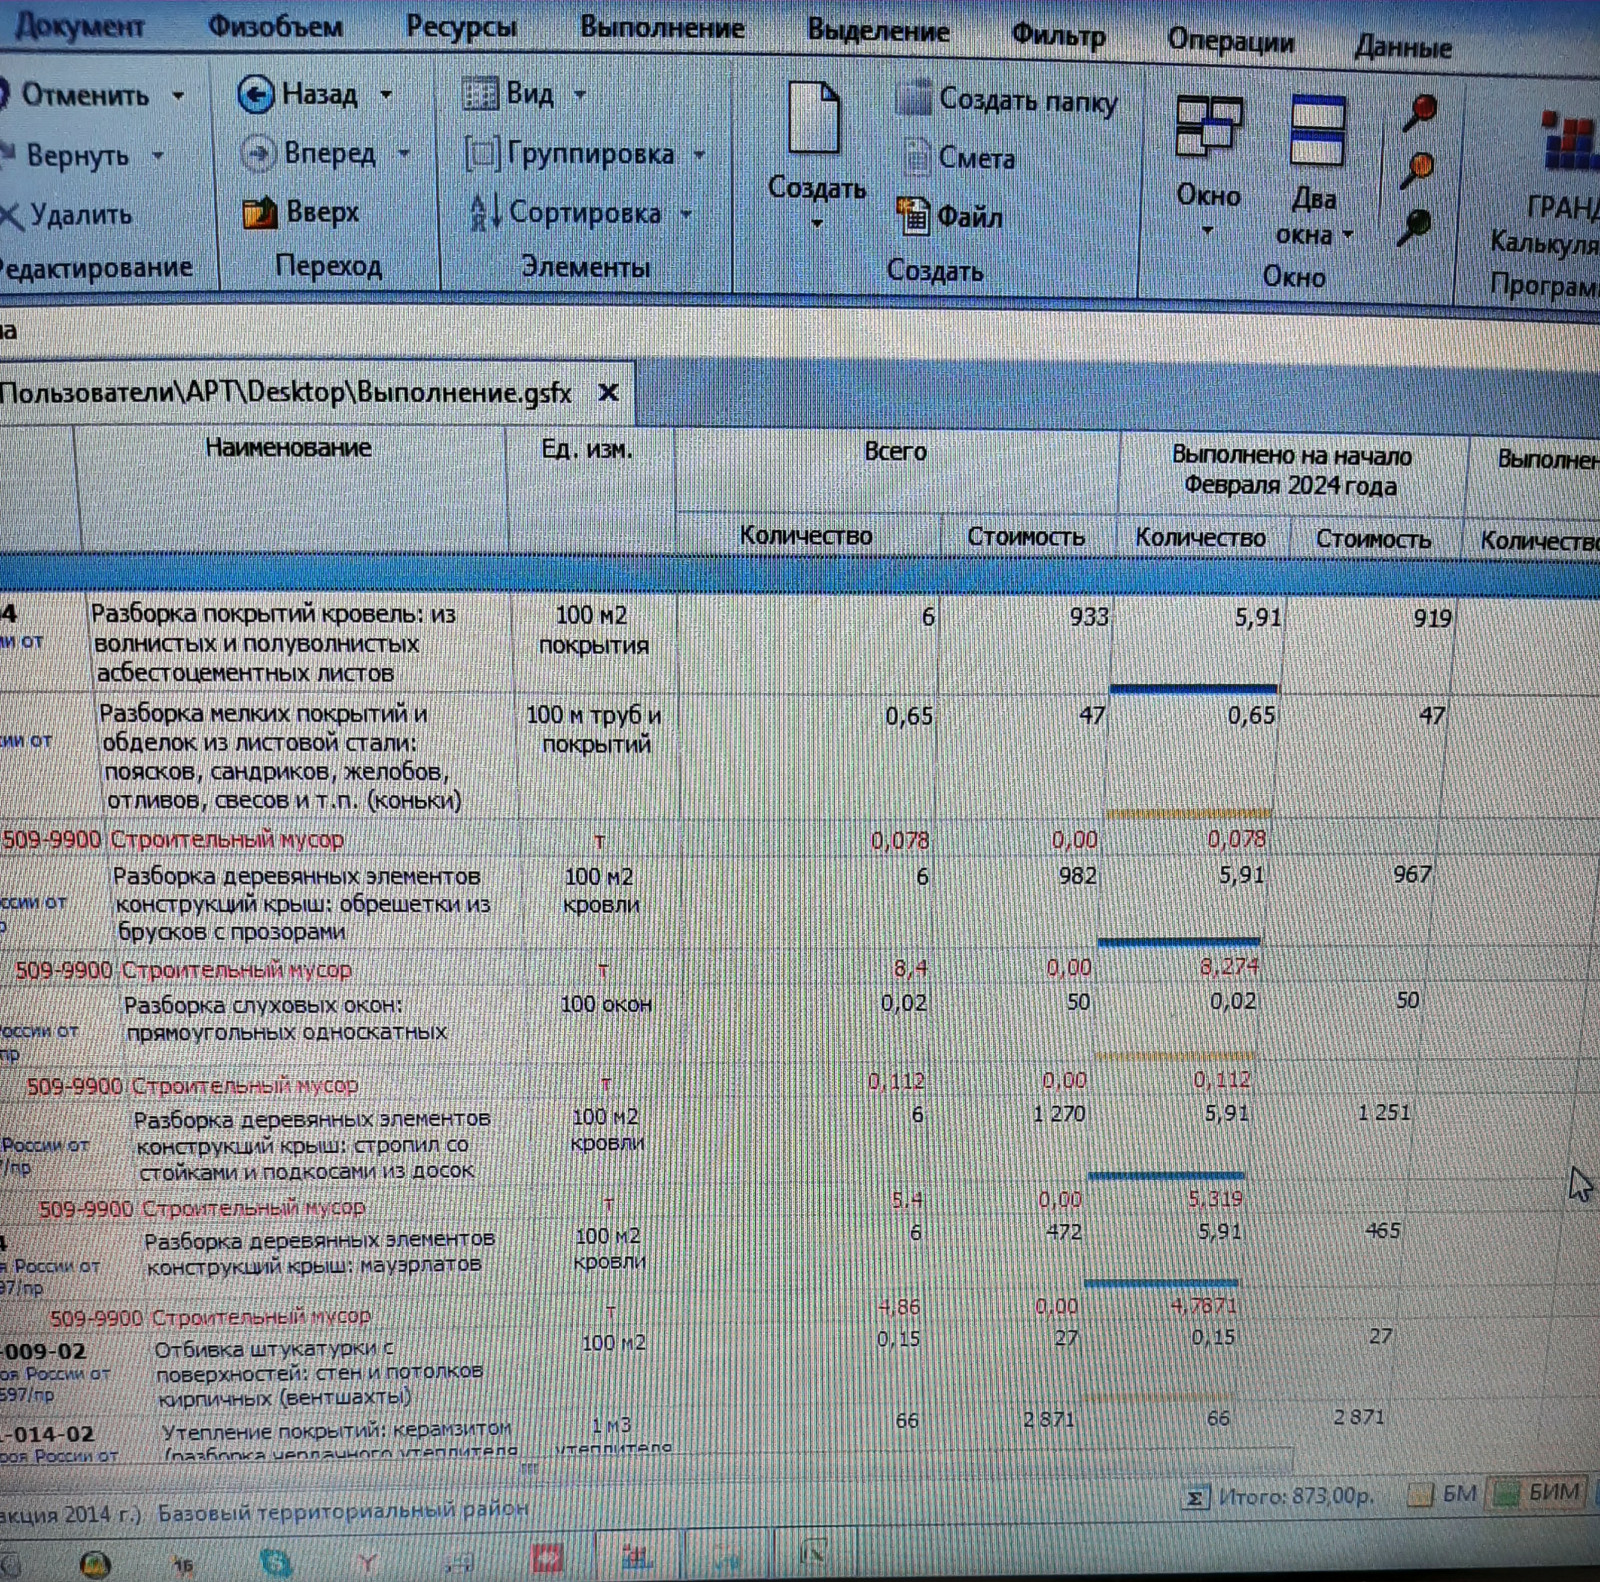Click the Создать blank page icon
Screen dimensions: 1600x1582
(x=814, y=118)
